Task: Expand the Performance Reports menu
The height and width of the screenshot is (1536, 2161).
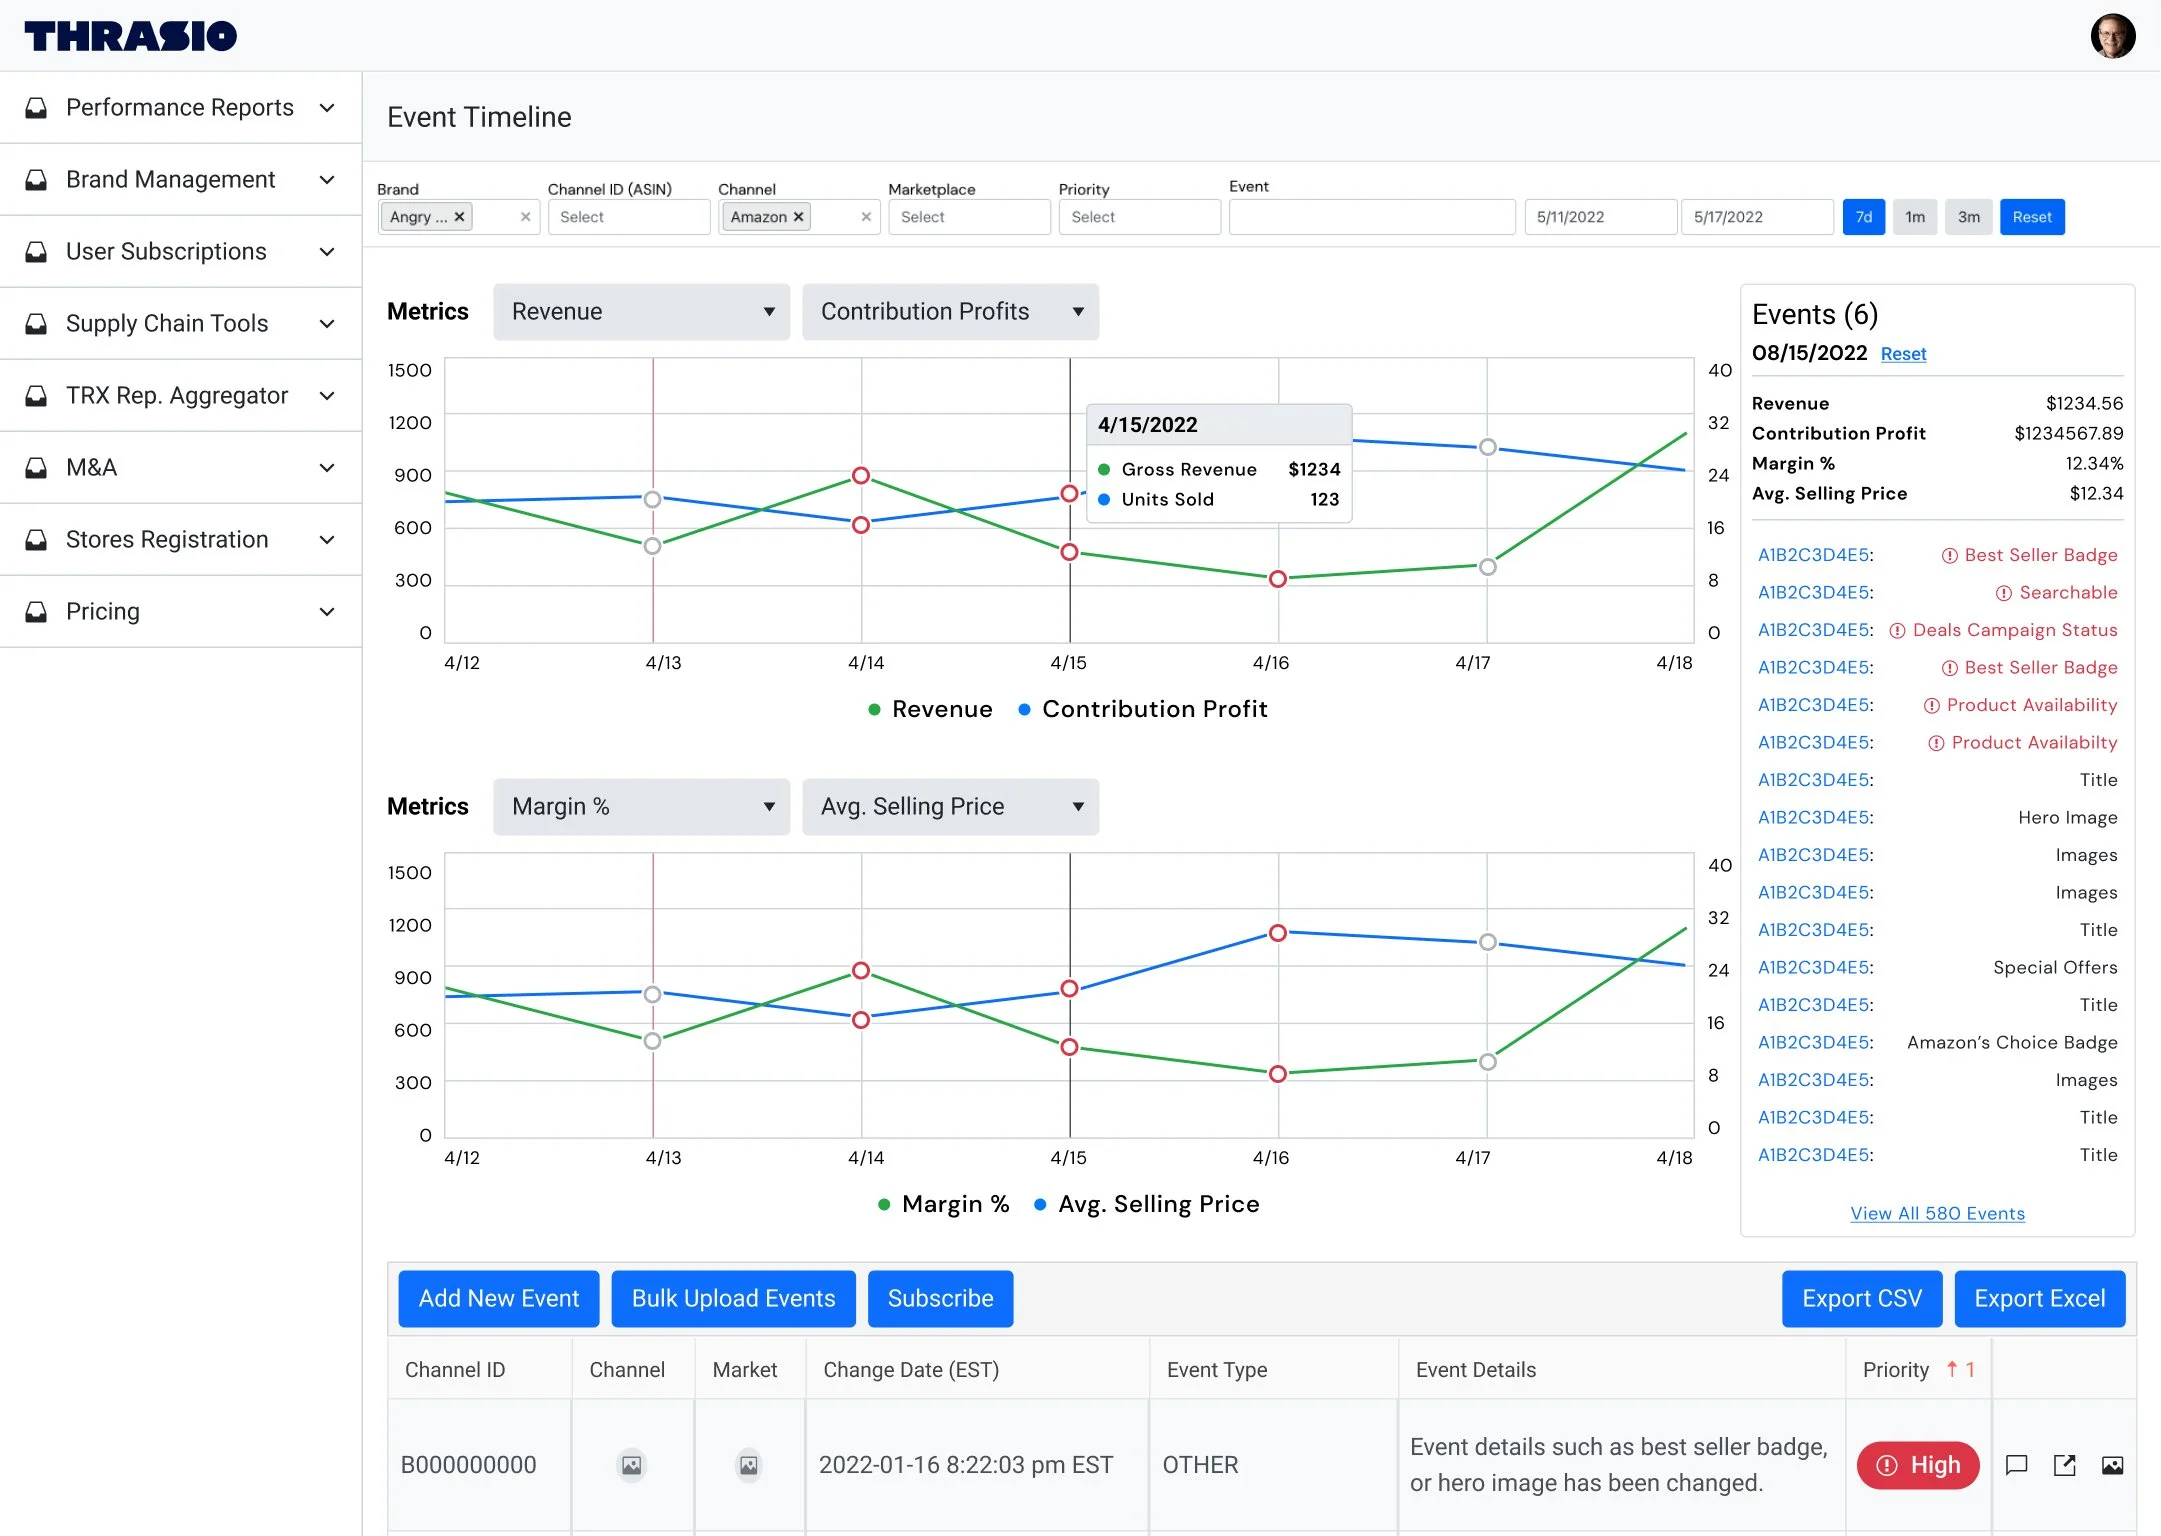Action: point(180,107)
